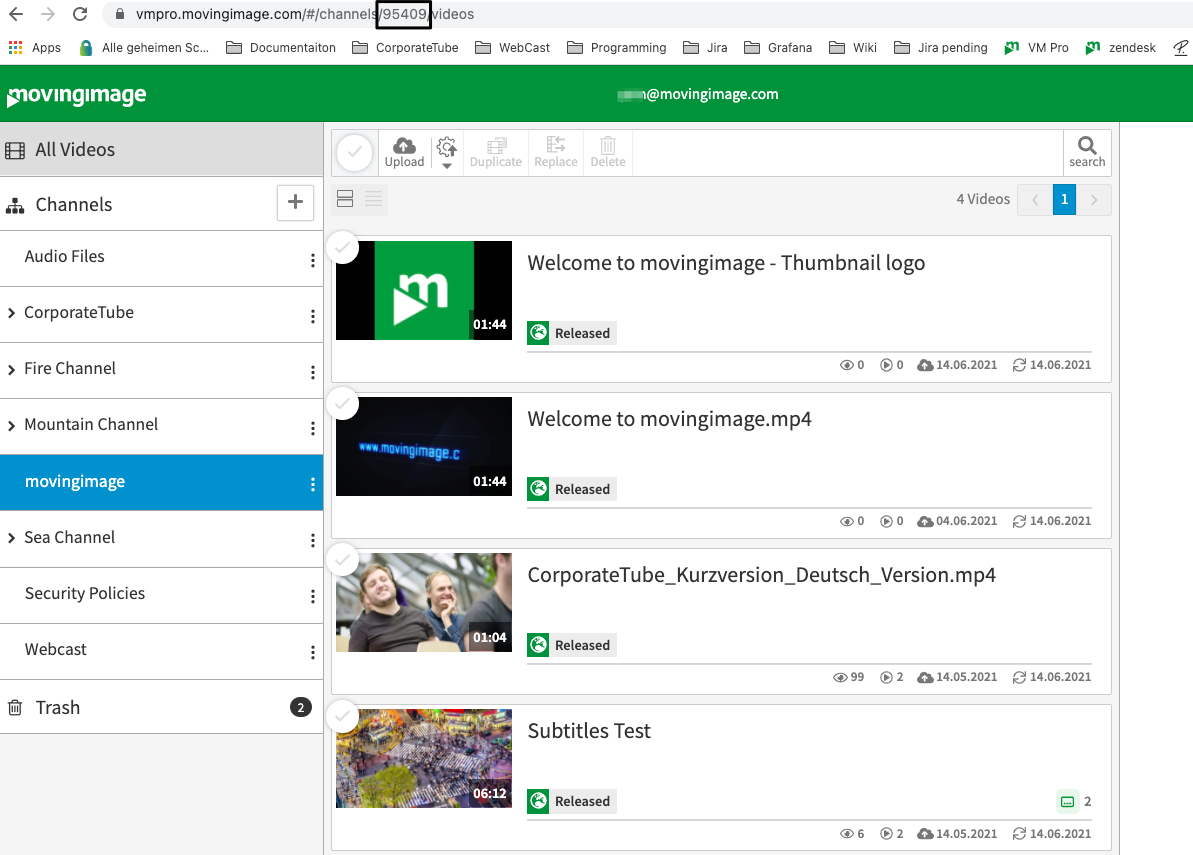Select the Security Policies channel
The image size is (1193, 855).
point(161,596)
